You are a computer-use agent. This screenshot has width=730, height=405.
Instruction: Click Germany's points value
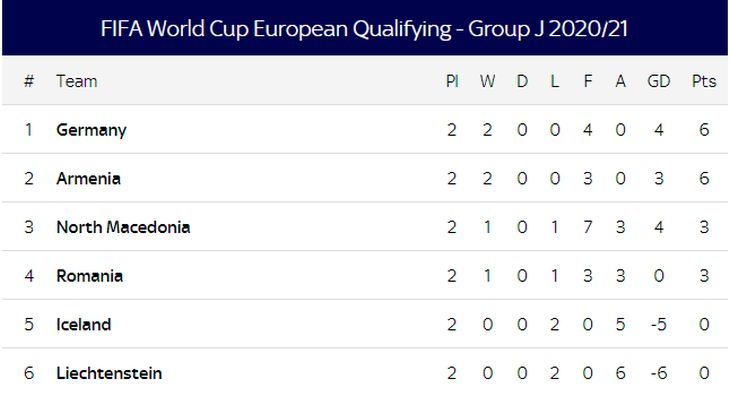(x=704, y=130)
